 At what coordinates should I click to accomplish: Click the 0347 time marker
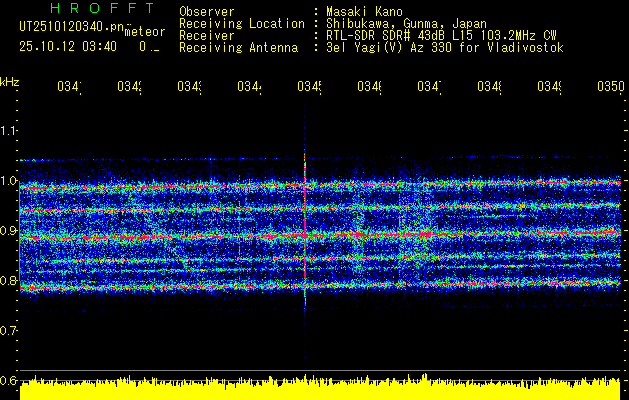click(x=429, y=87)
